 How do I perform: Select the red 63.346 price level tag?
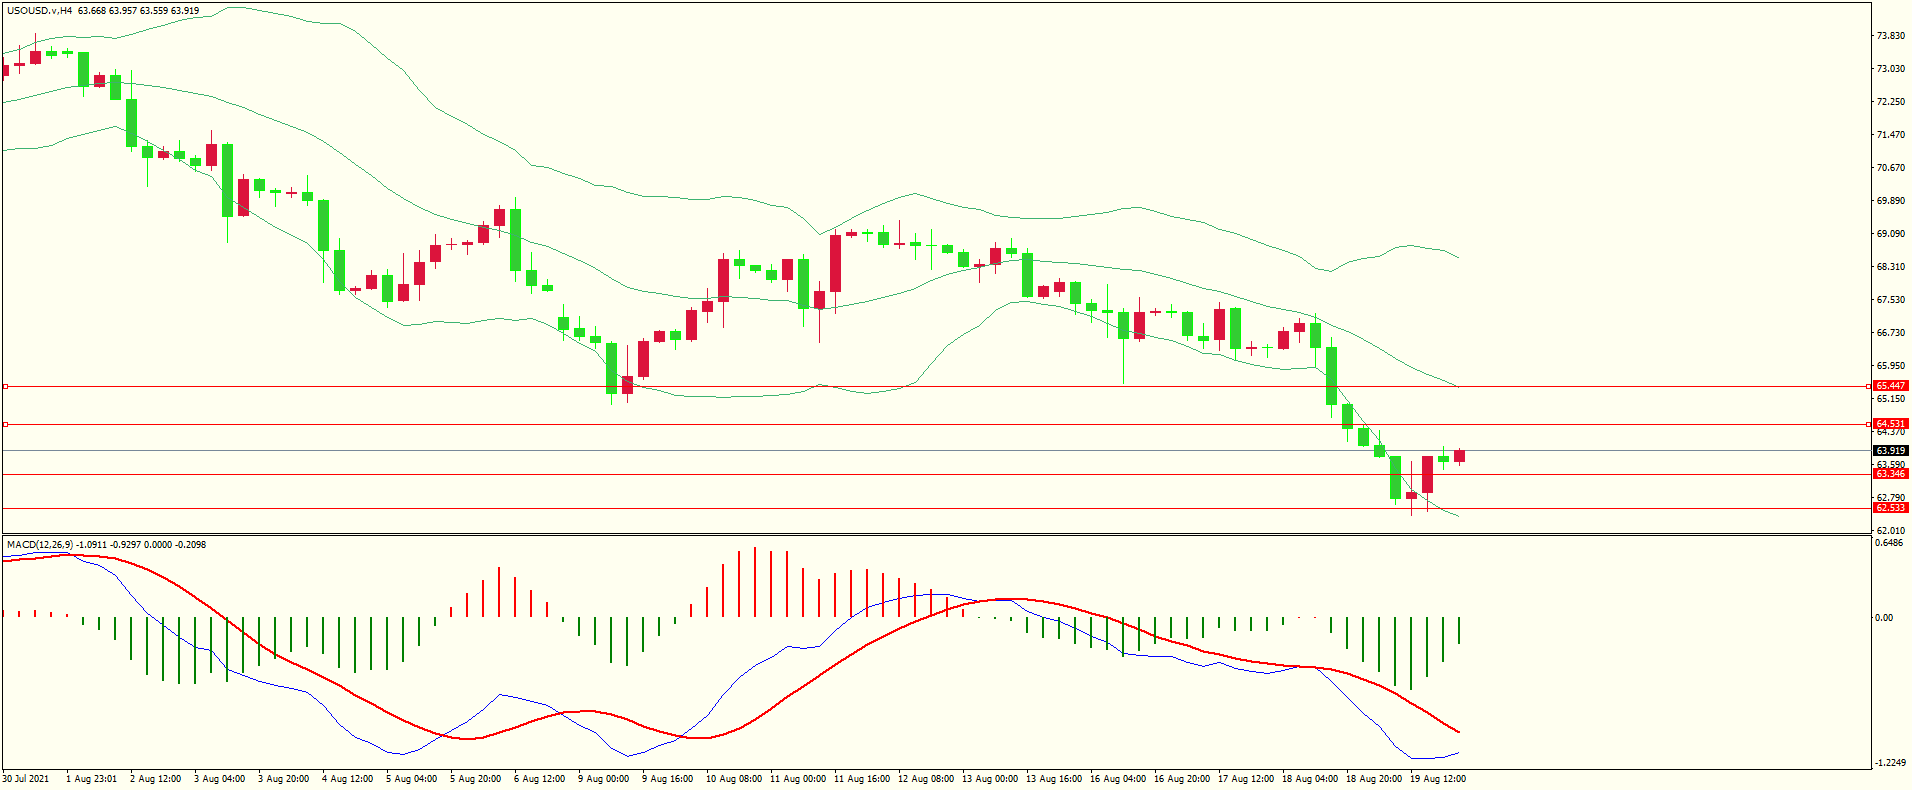(1891, 474)
